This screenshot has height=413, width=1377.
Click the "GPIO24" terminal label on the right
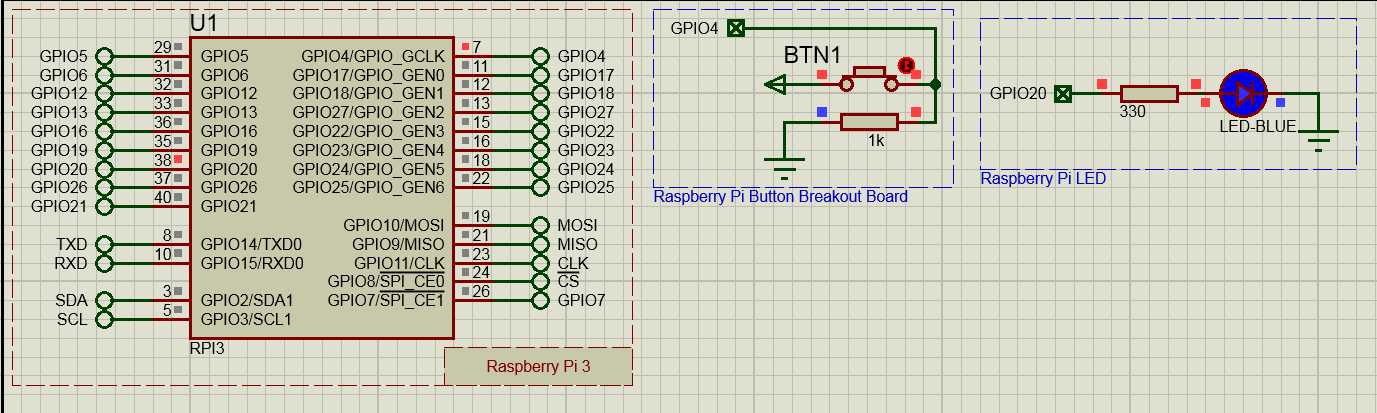586,169
